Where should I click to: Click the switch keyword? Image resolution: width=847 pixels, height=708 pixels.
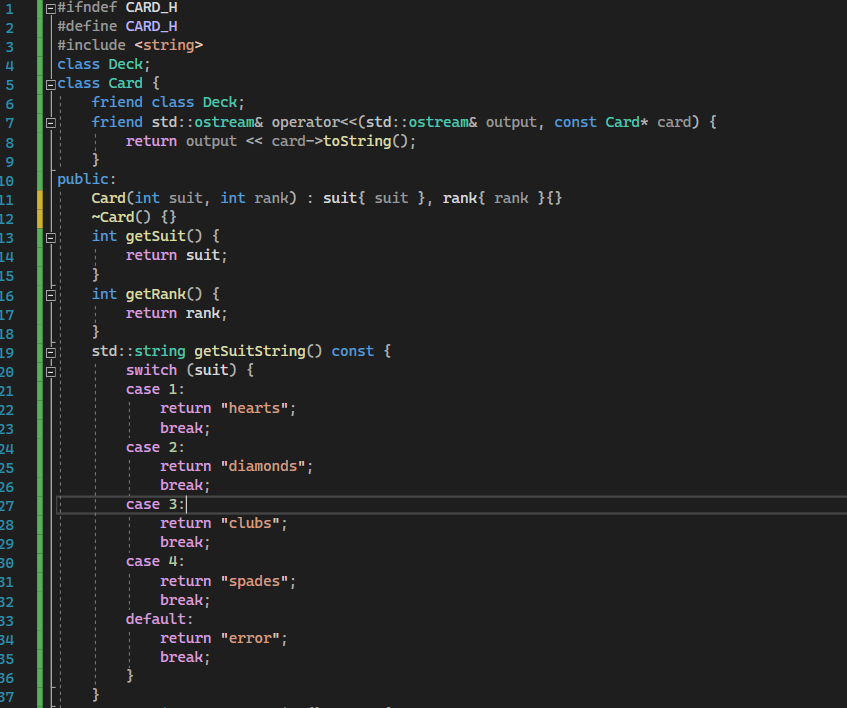(x=151, y=370)
